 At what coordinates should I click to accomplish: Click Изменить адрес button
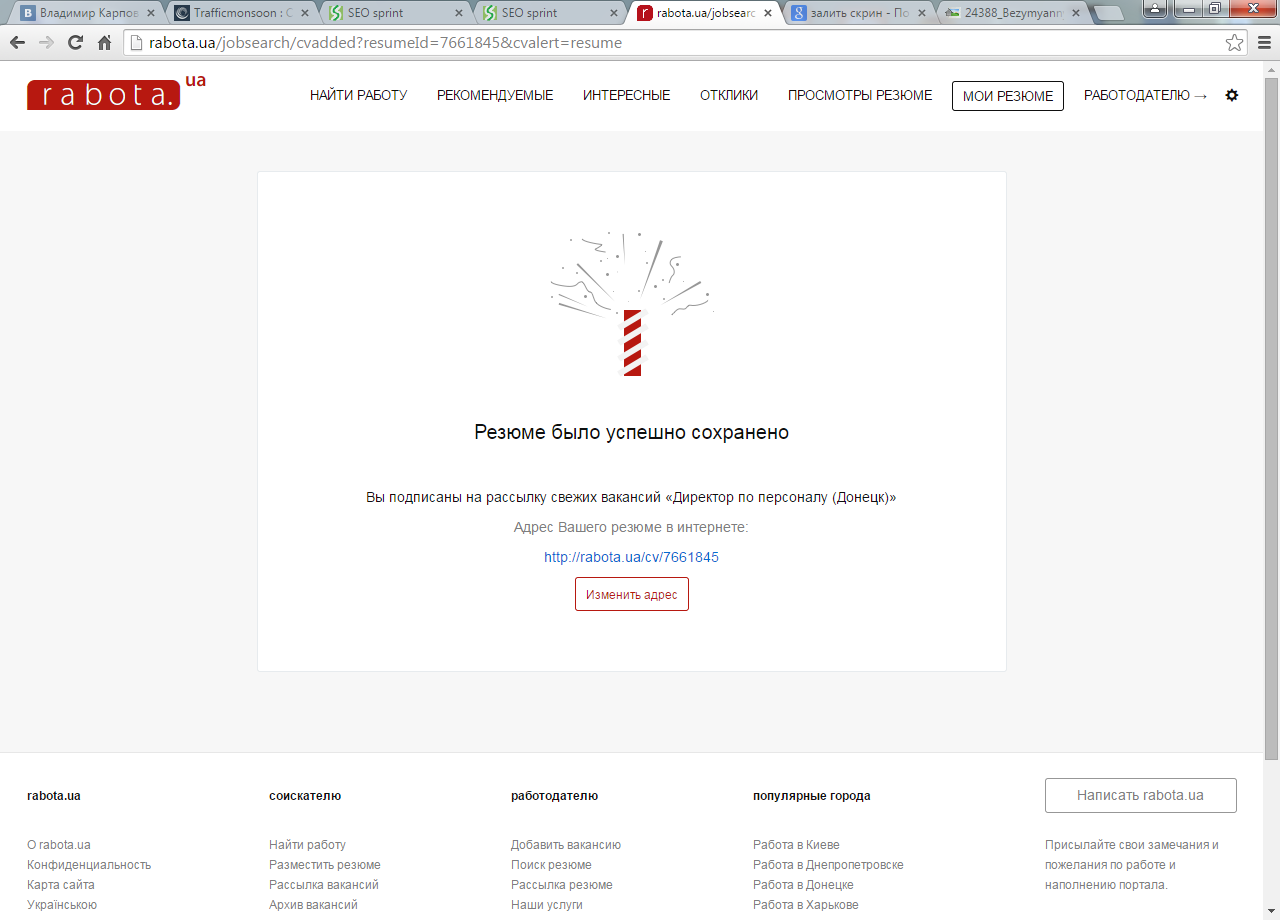[x=632, y=594]
